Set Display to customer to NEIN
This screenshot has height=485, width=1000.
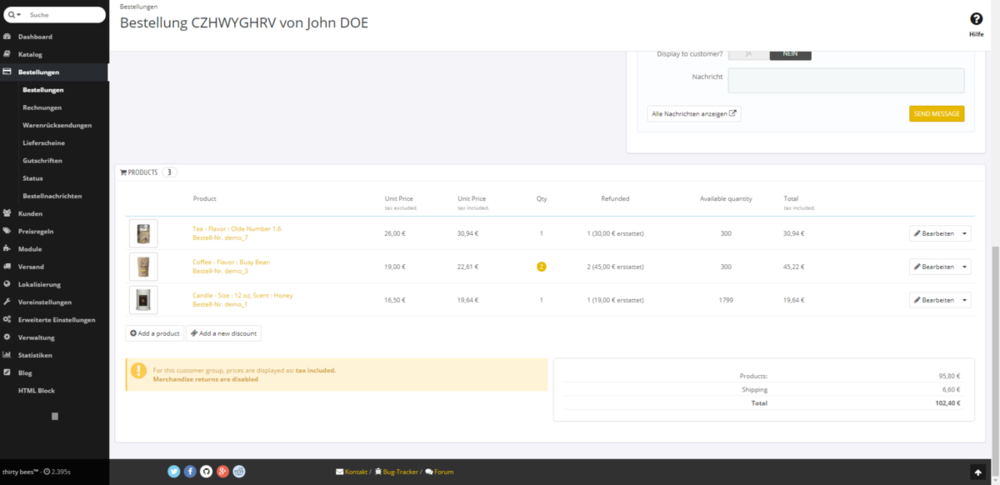(790, 54)
